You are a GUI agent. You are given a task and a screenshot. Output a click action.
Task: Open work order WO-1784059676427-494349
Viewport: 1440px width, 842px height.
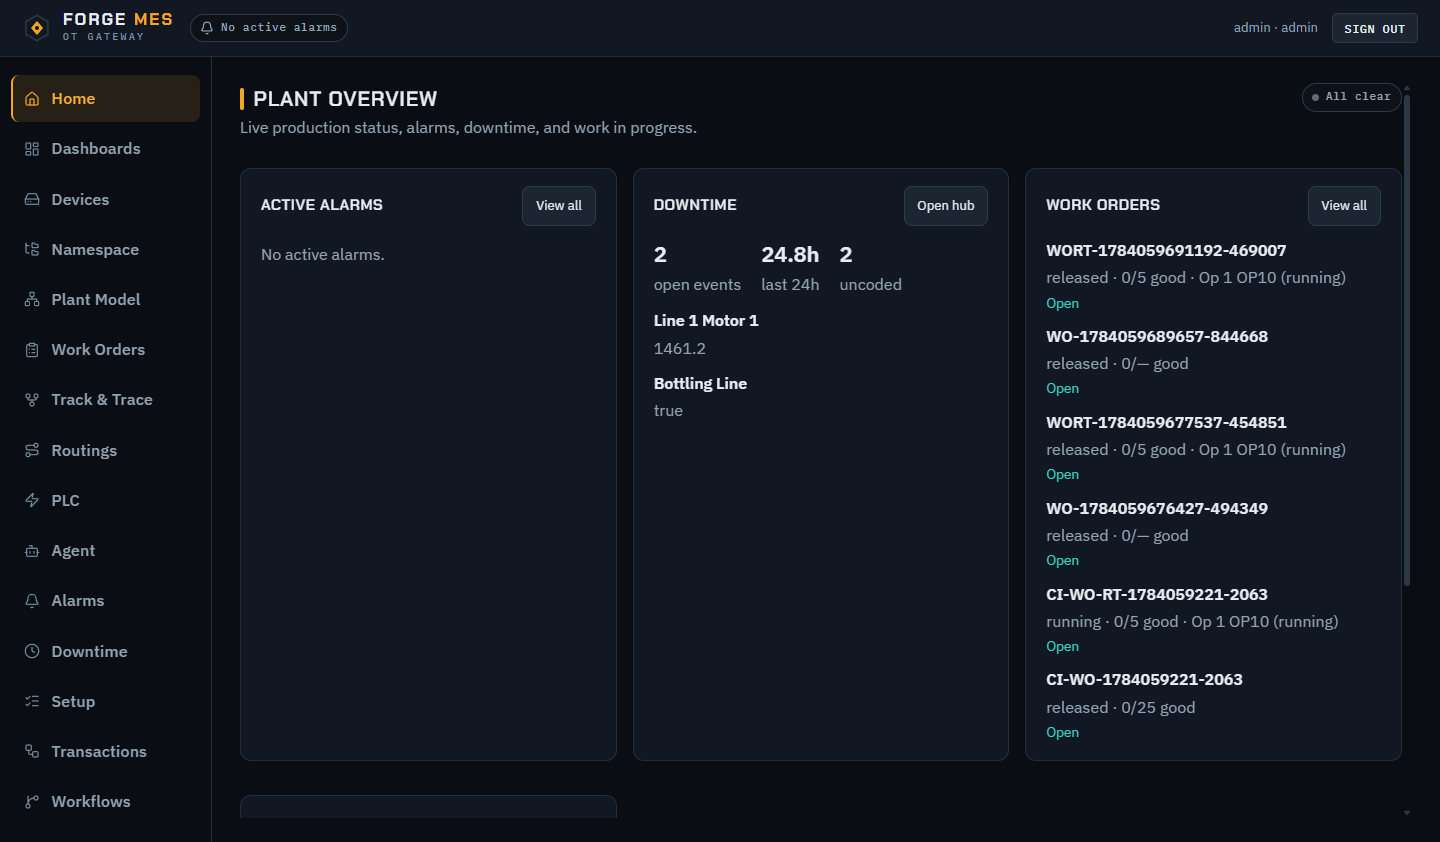click(x=1157, y=509)
